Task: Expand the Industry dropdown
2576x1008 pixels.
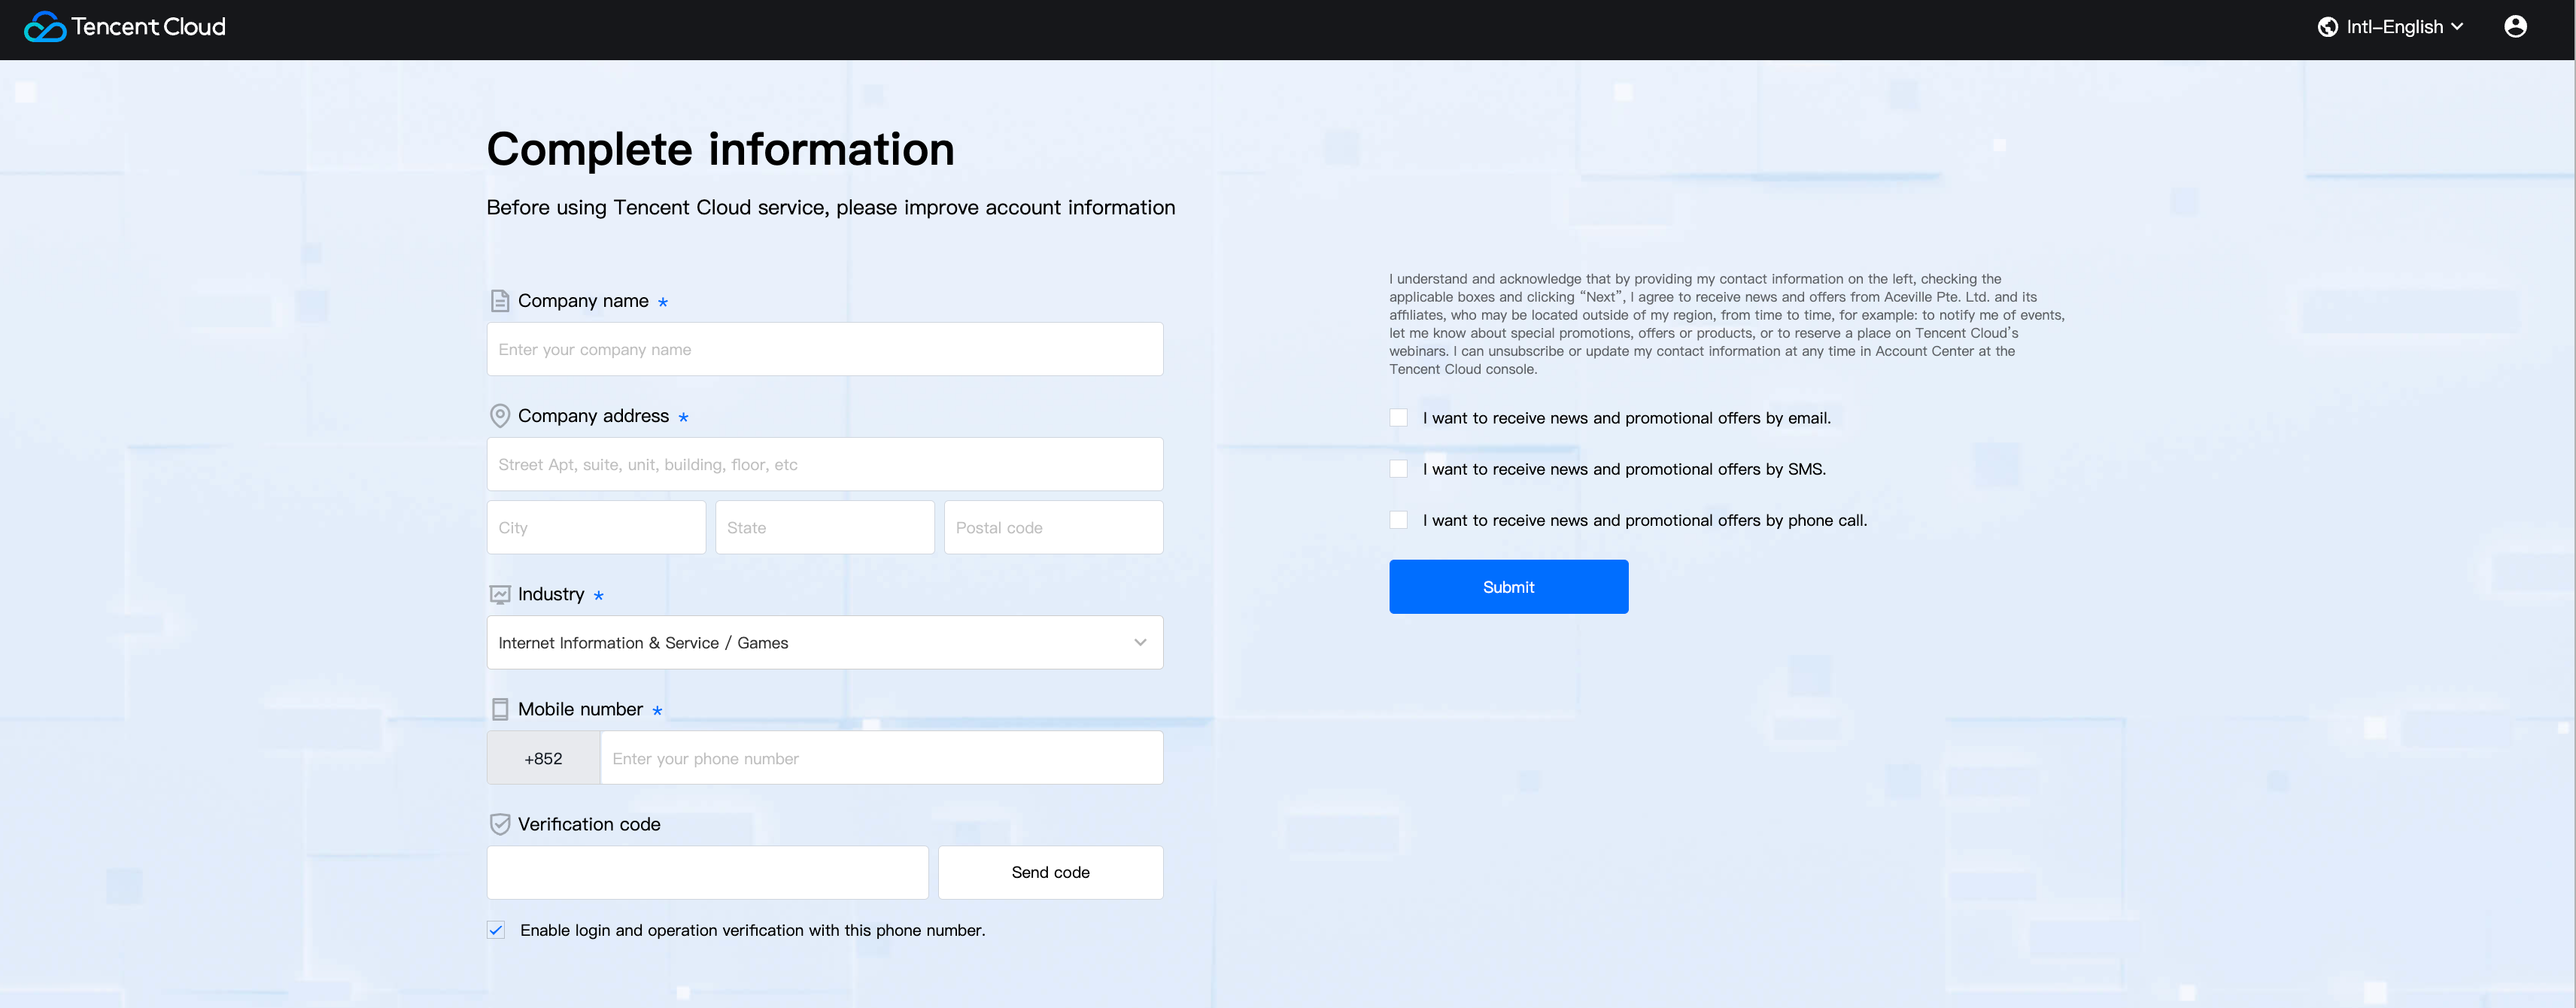Action: pyautogui.click(x=824, y=643)
